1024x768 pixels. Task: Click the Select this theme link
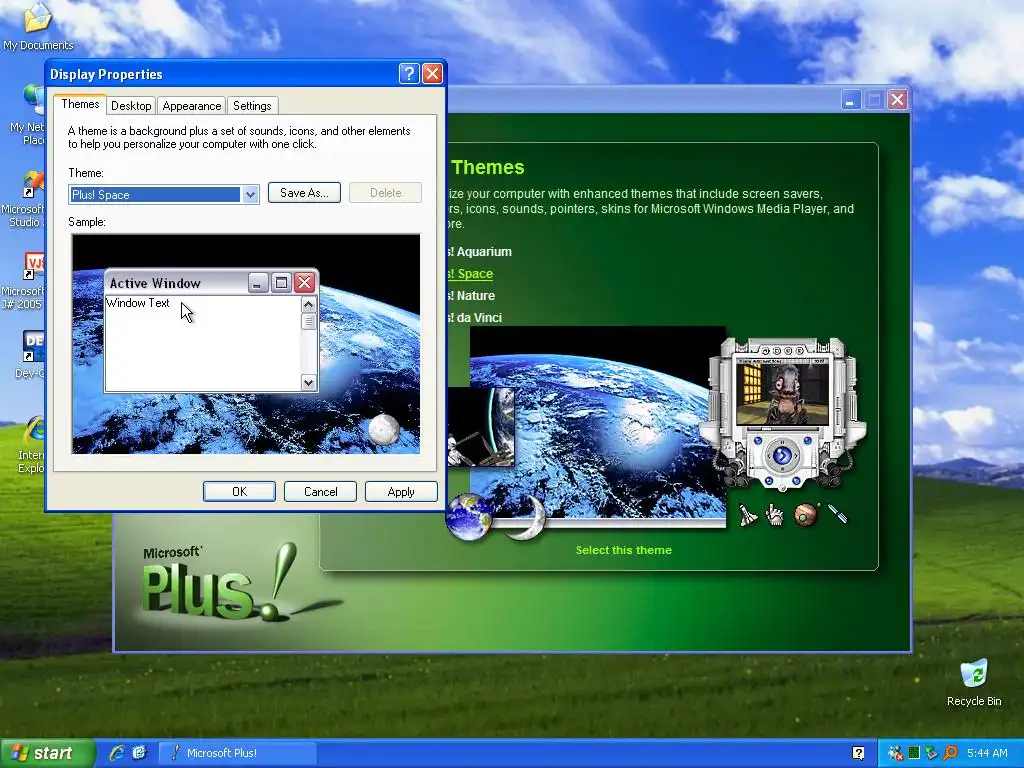624,550
